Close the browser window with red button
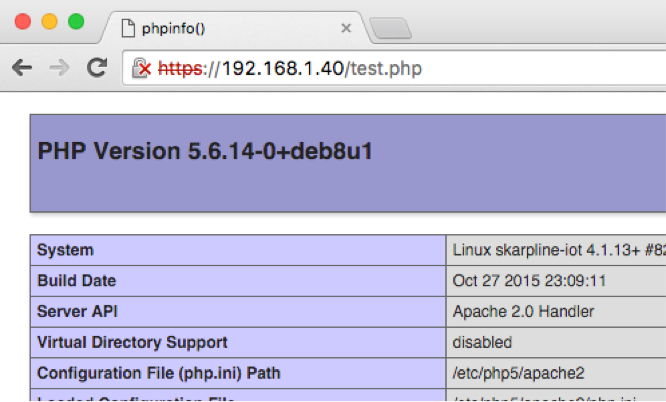 click(x=23, y=21)
